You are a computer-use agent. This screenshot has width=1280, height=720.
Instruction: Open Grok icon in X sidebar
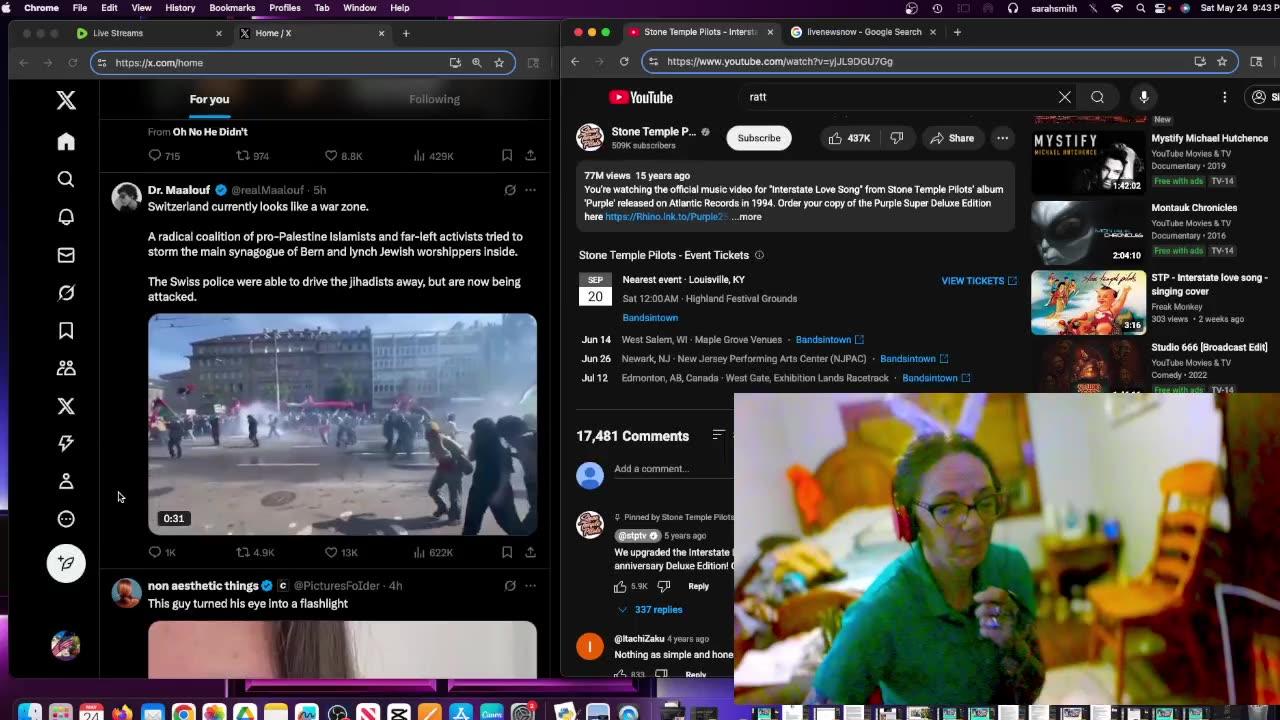(x=66, y=293)
